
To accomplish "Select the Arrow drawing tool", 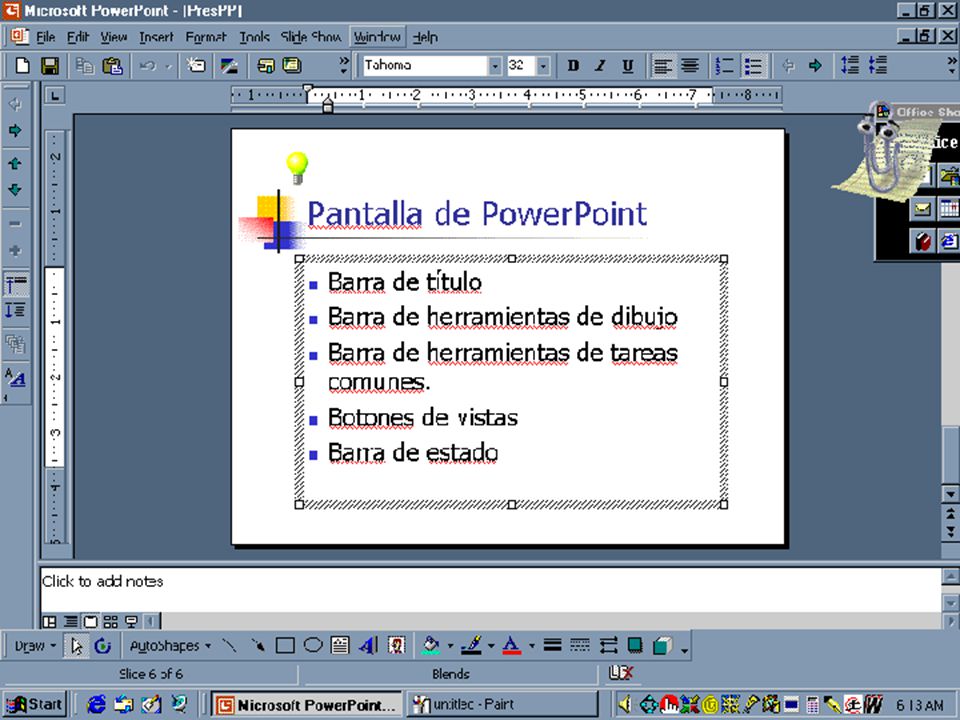I will coord(258,646).
